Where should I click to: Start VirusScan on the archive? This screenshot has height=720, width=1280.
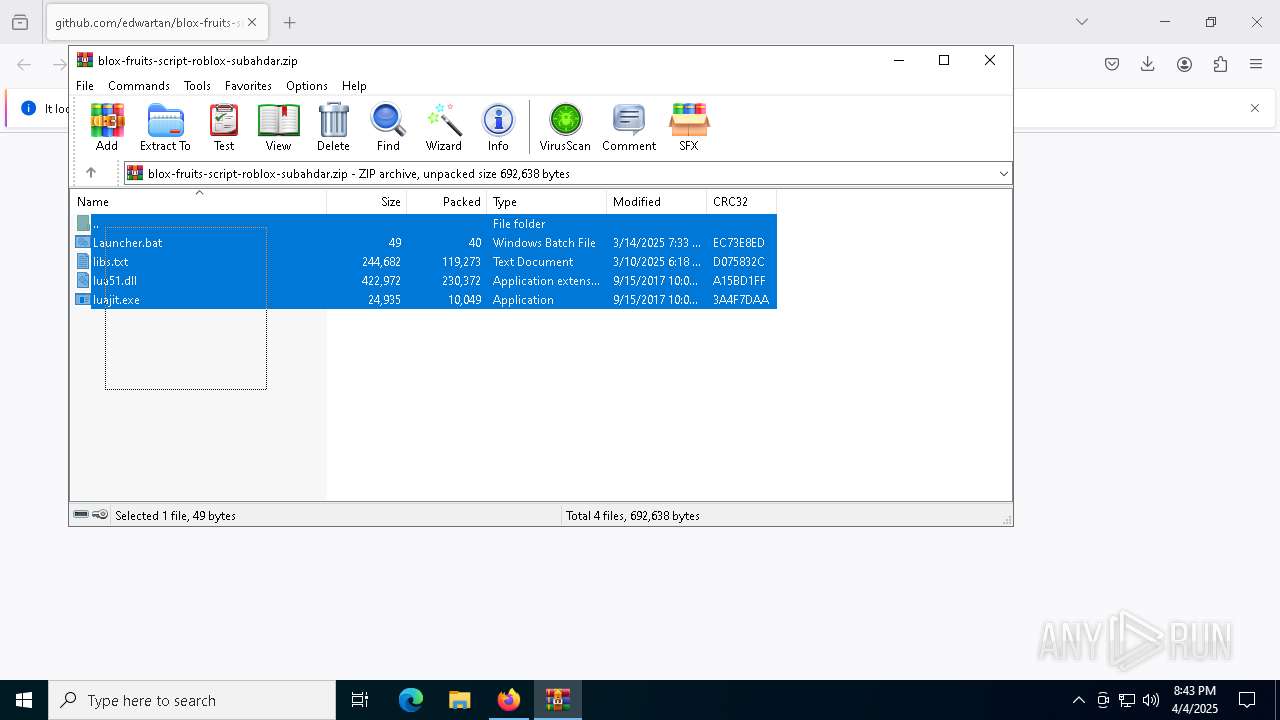click(x=565, y=127)
